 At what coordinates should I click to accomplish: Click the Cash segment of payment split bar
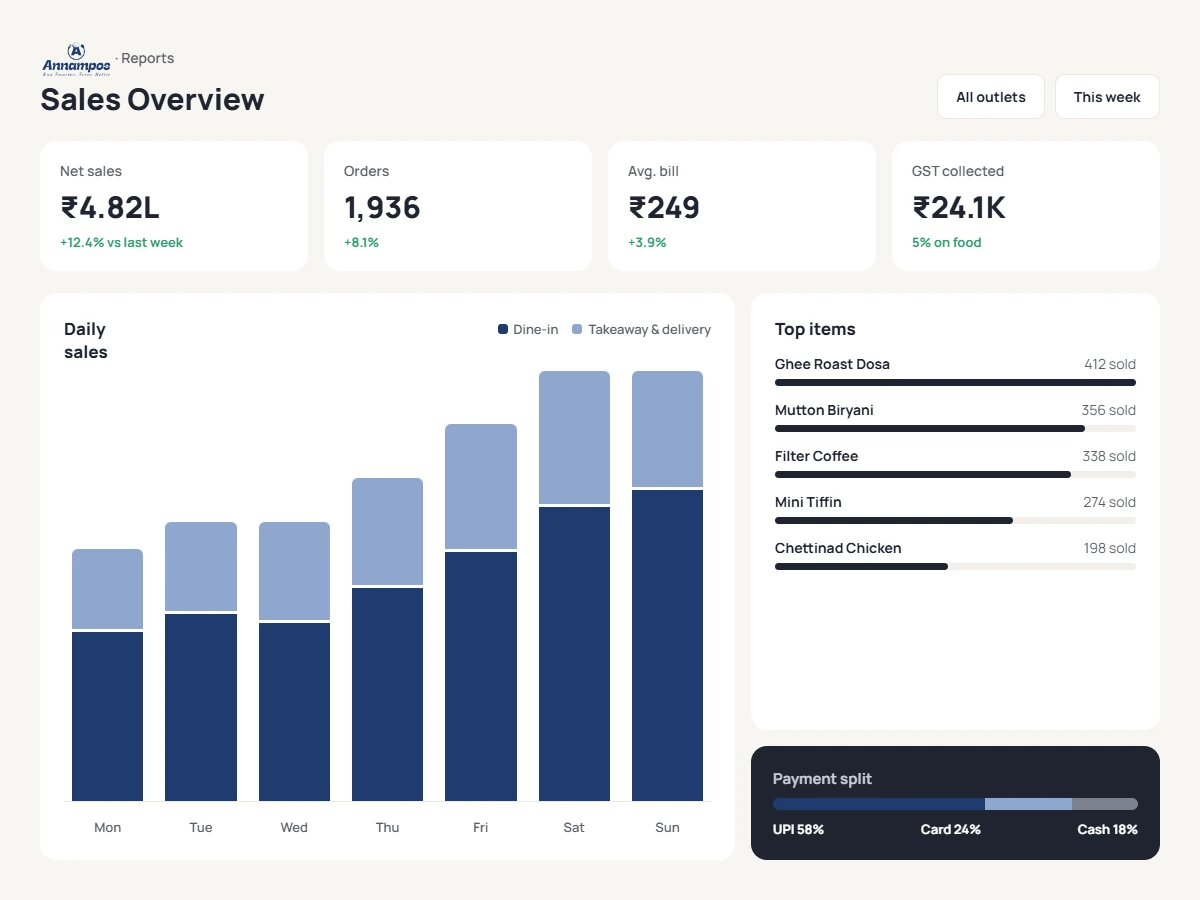[x=1105, y=804]
